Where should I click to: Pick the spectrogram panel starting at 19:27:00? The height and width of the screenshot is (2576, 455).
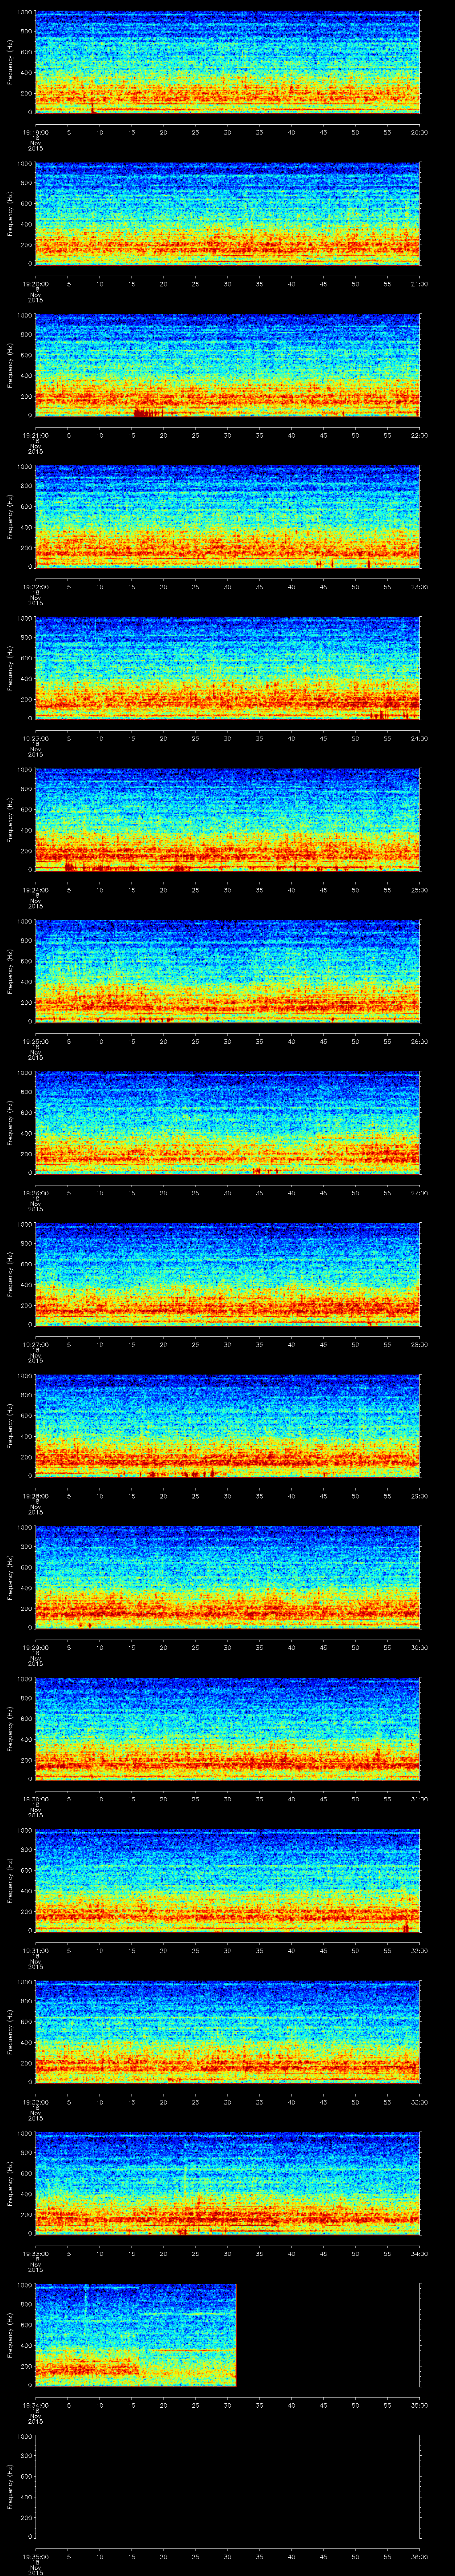(227, 1274)
